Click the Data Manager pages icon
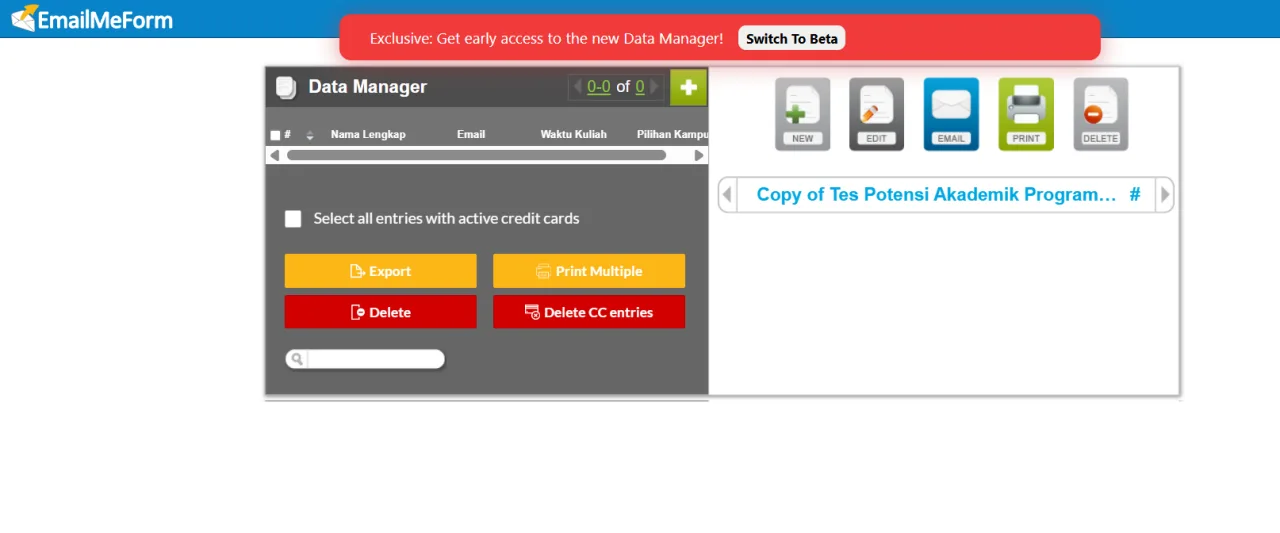1280x533 pixels. point(286,87)
